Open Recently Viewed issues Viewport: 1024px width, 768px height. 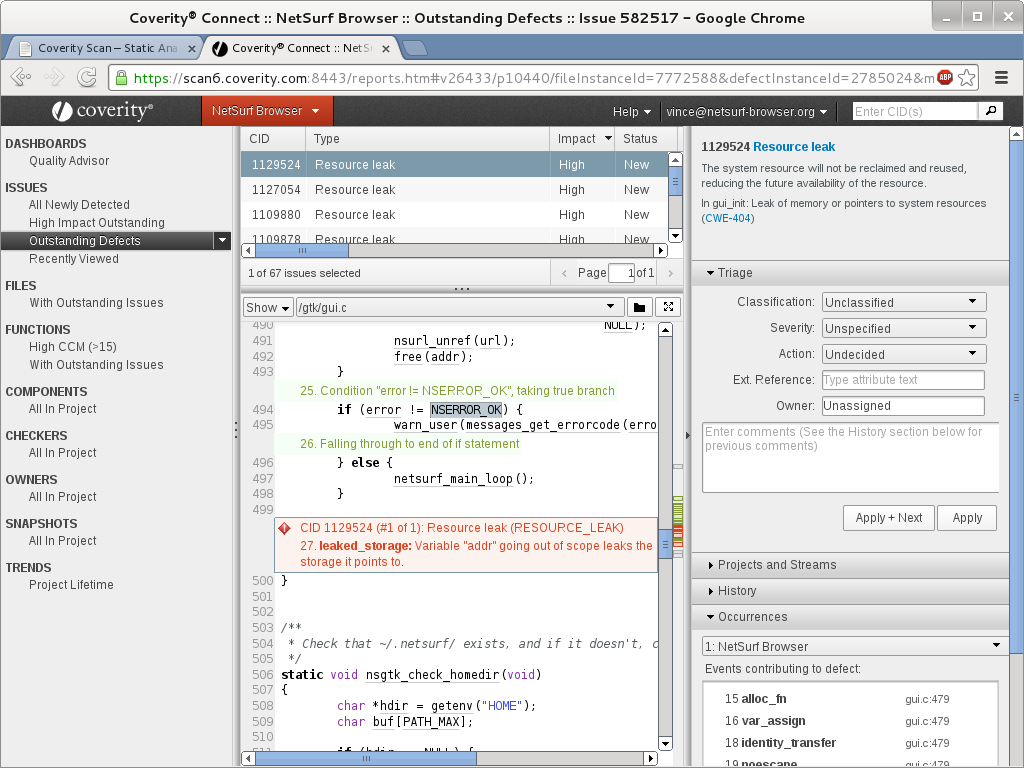pos(74,259)
